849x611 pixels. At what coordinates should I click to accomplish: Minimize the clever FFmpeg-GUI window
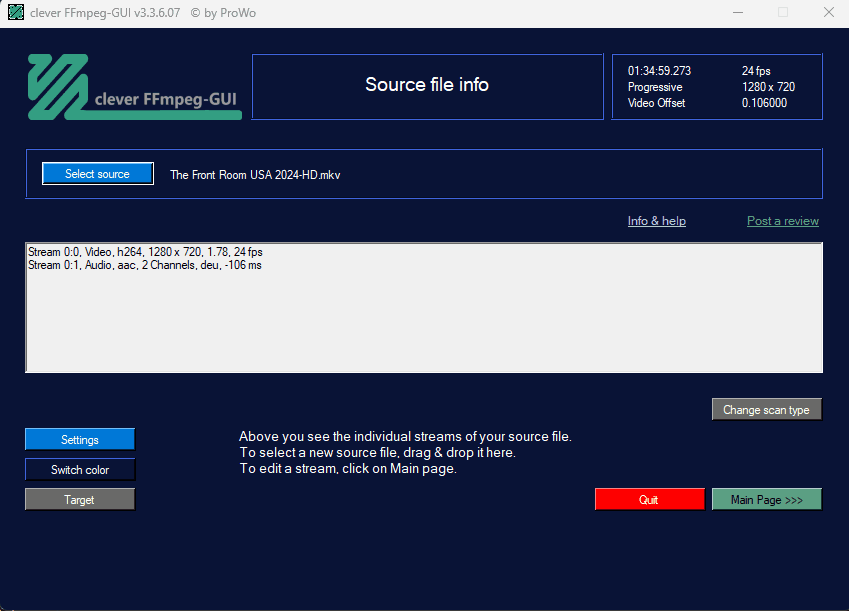click(x=738, y=12)
